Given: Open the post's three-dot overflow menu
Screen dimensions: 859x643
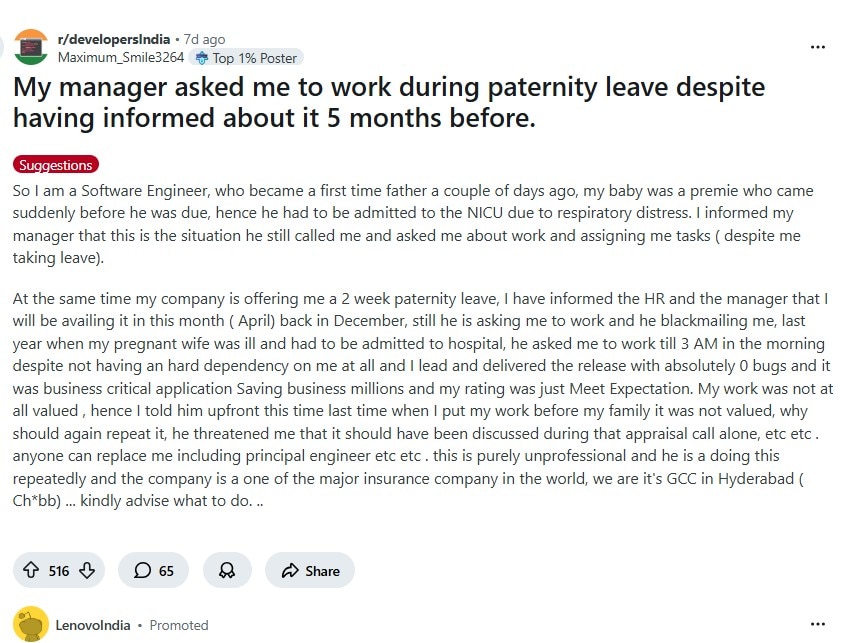Looking at the screenshot, I should pos(818,47).
